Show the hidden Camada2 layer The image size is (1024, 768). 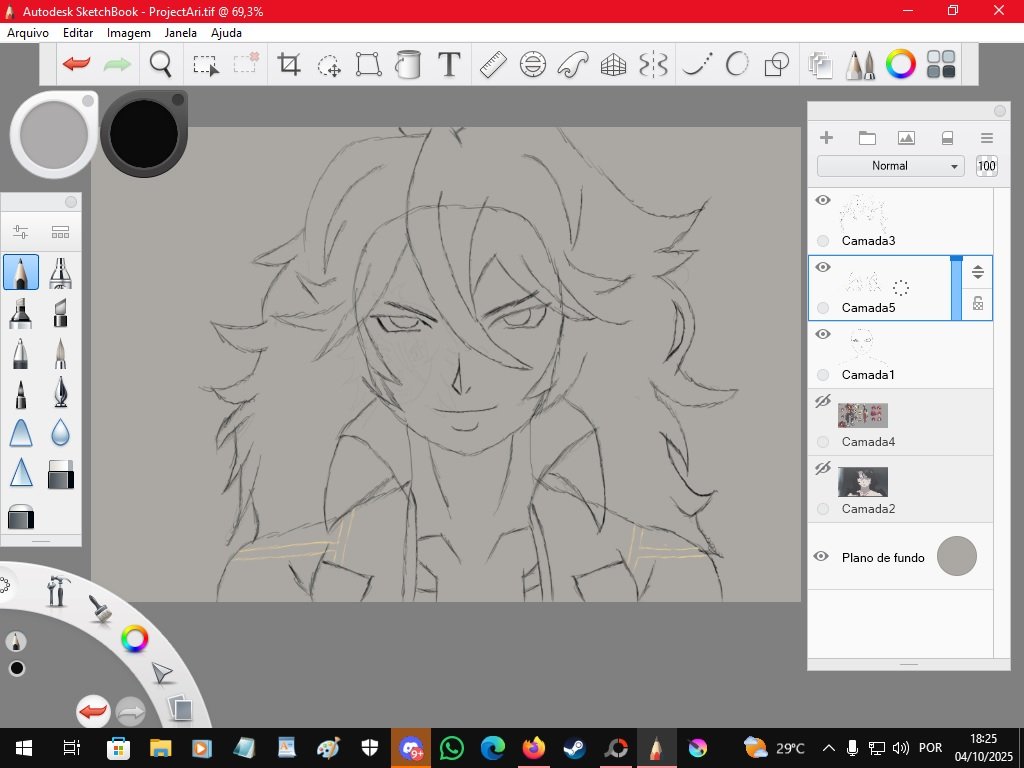pyautogui.click(x=823, y=468)
